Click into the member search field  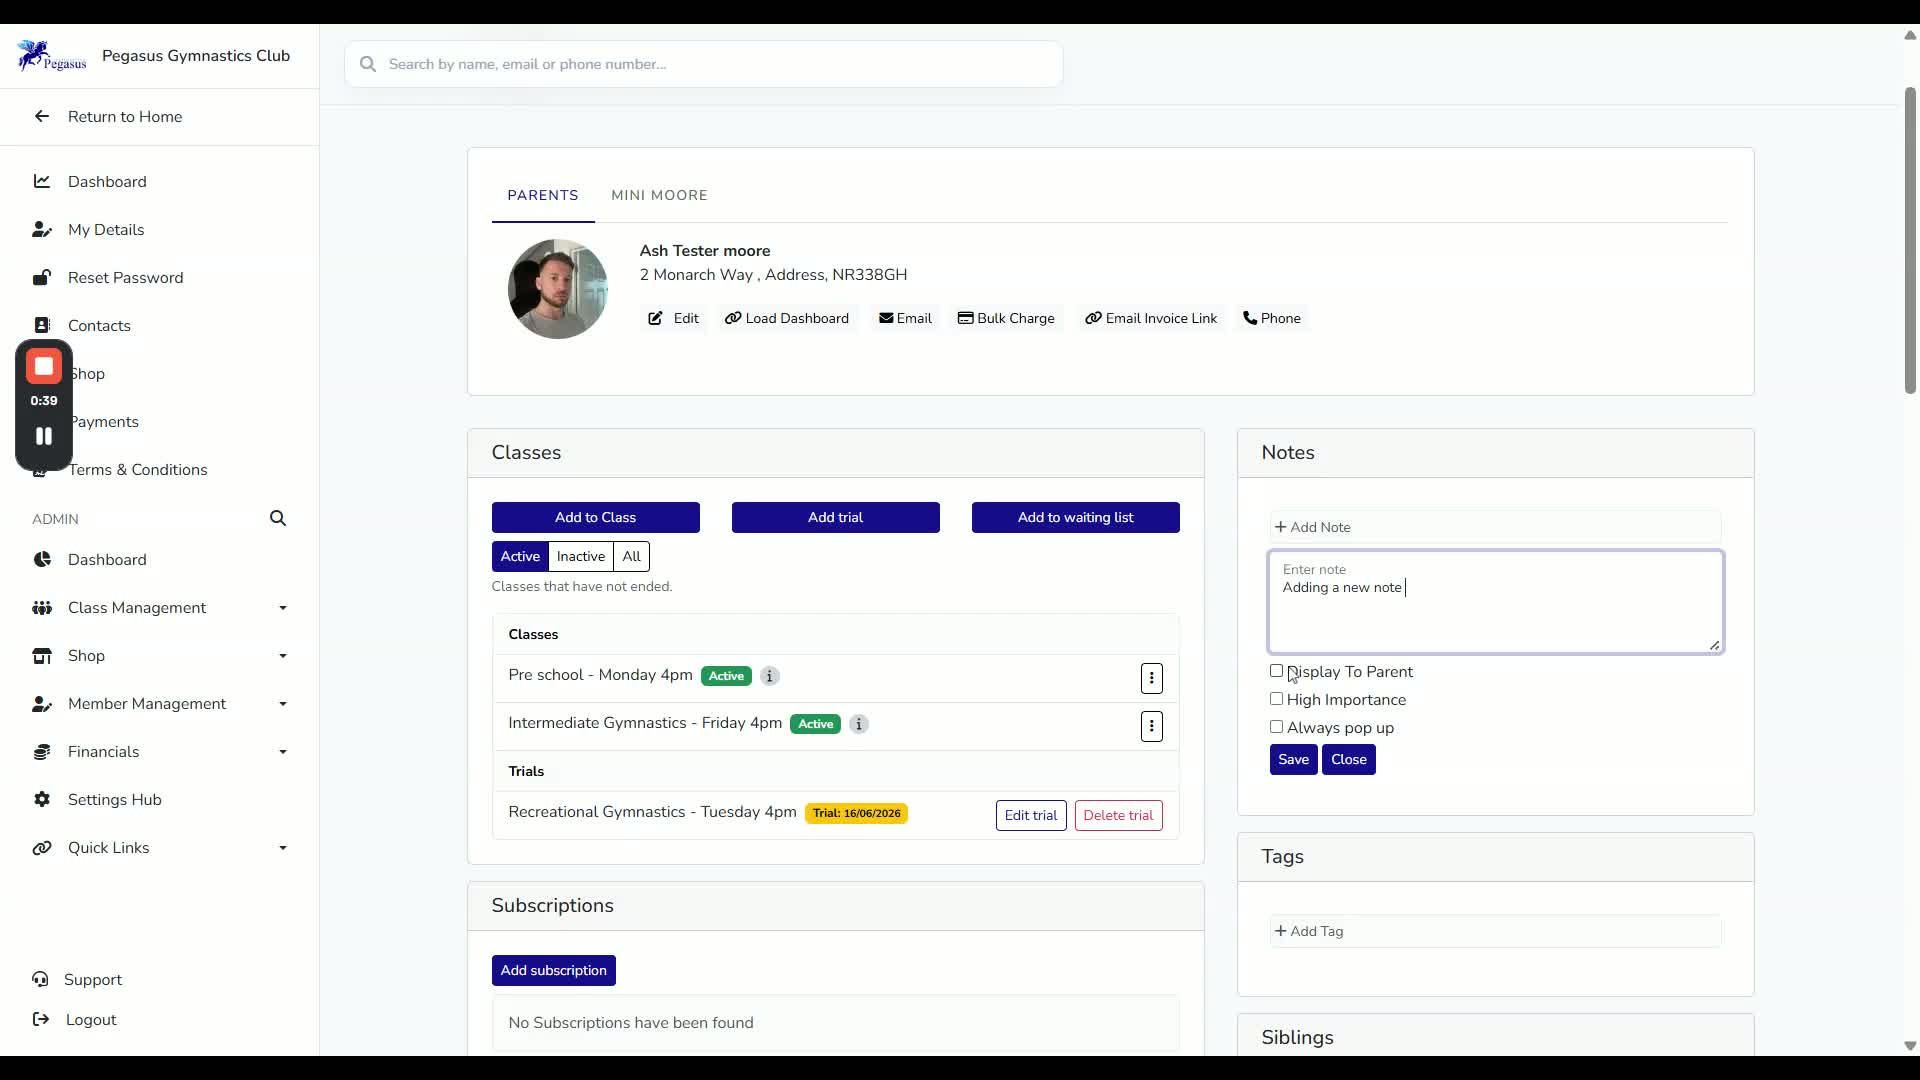click(x=704, y=64)
